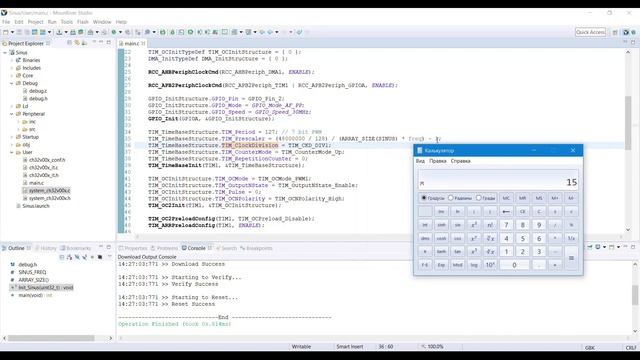Screen dimensions: 640x360
Task: Collapse the Sinus project node
Action: 5,53
